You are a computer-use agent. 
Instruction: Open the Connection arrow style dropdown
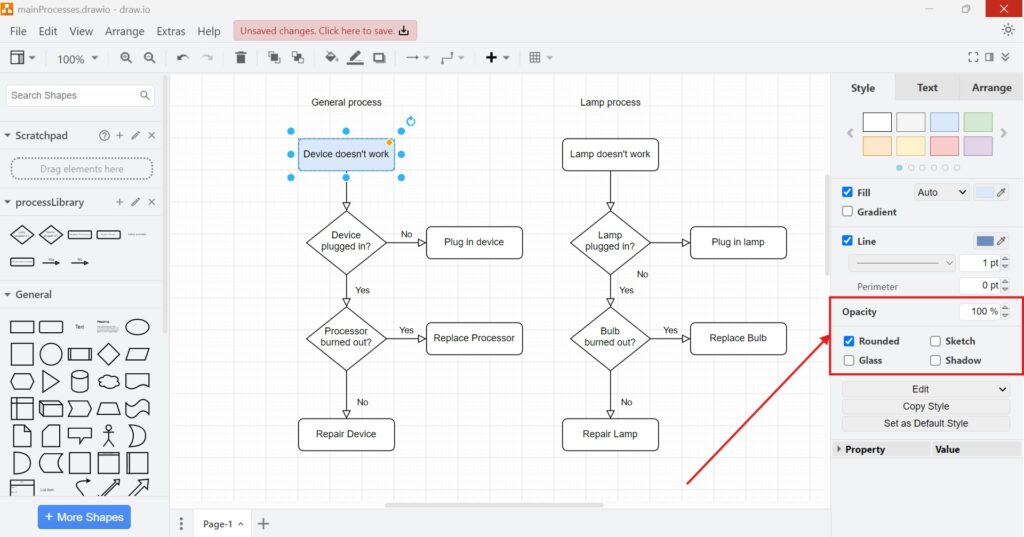(417, 57)
